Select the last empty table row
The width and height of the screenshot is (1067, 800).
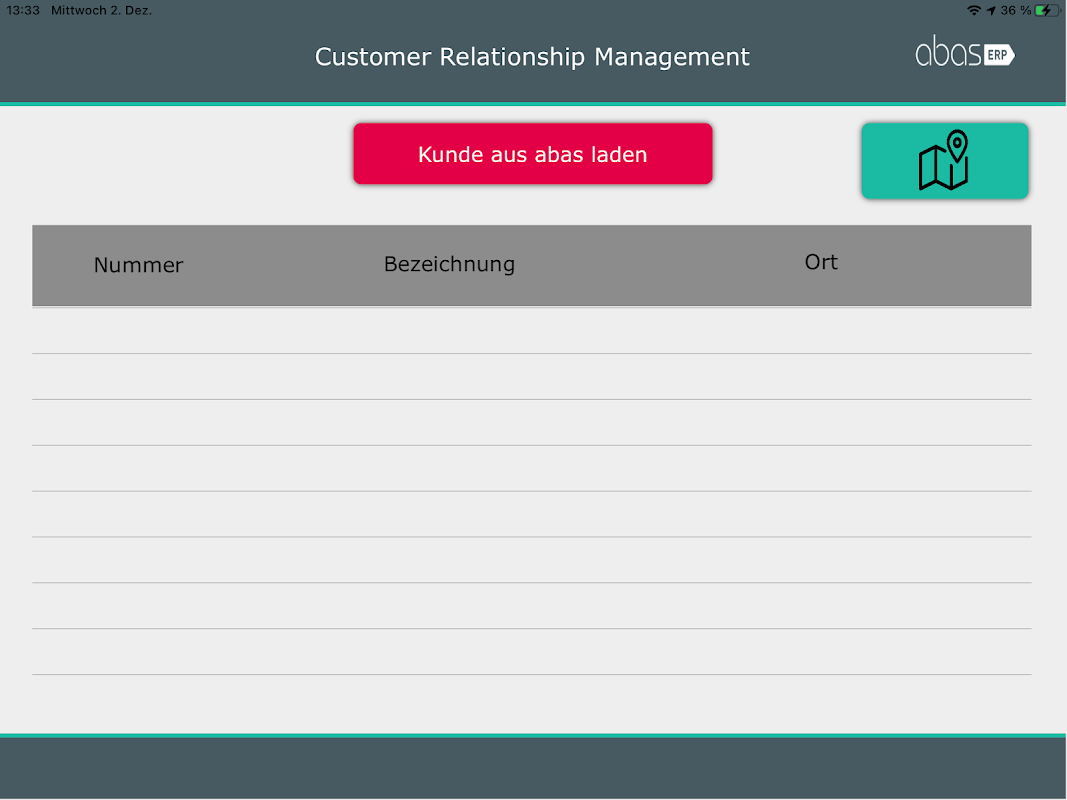coord(531,652)
